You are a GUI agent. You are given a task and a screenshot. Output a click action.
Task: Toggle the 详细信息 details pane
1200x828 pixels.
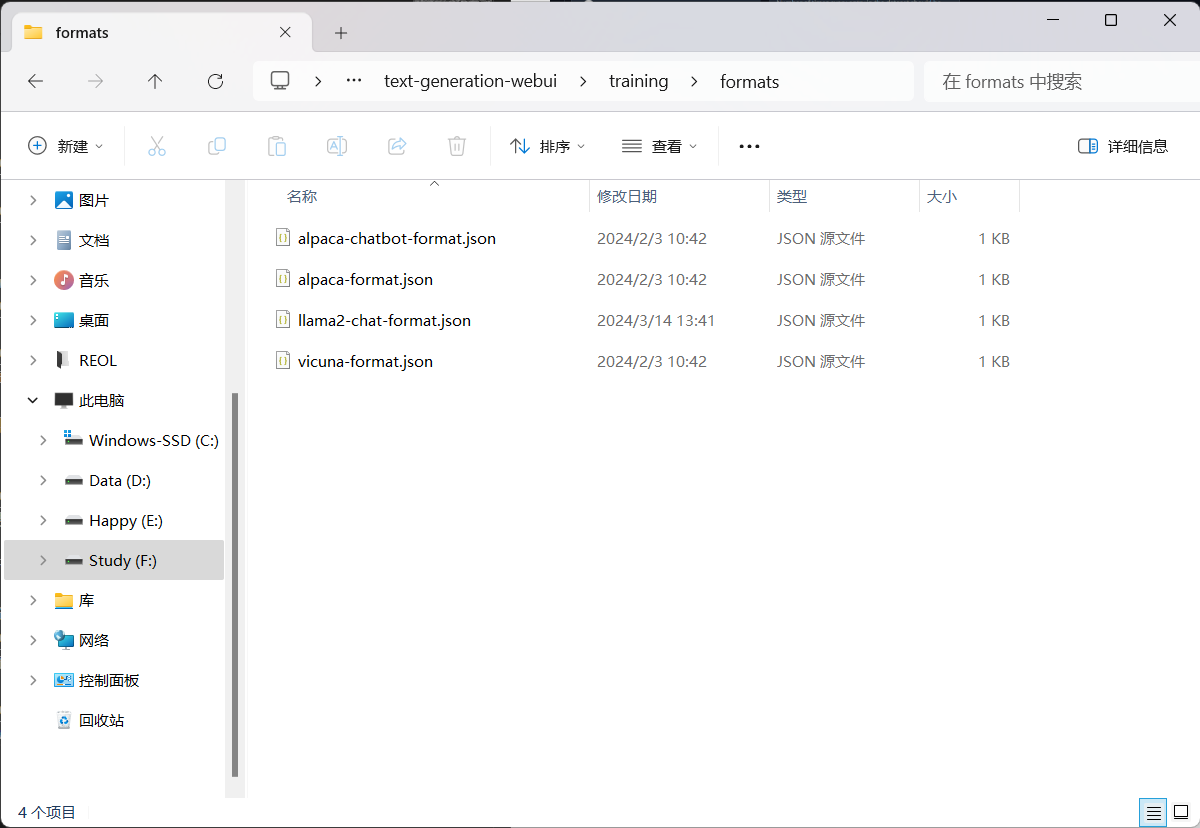[1123, 146]
